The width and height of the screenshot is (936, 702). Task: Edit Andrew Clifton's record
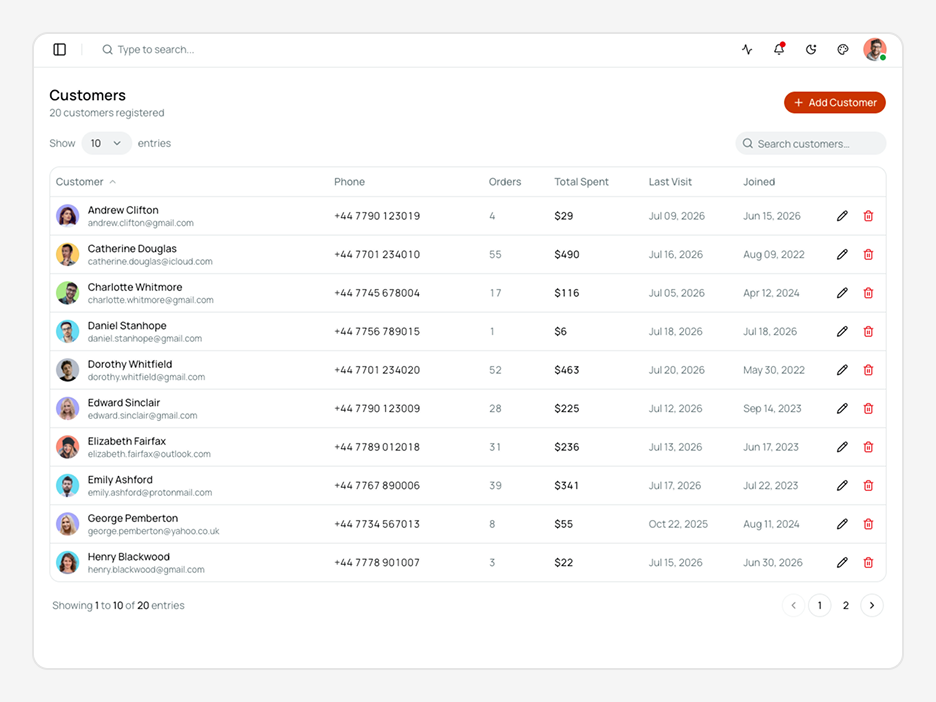[x=842, y=216]
